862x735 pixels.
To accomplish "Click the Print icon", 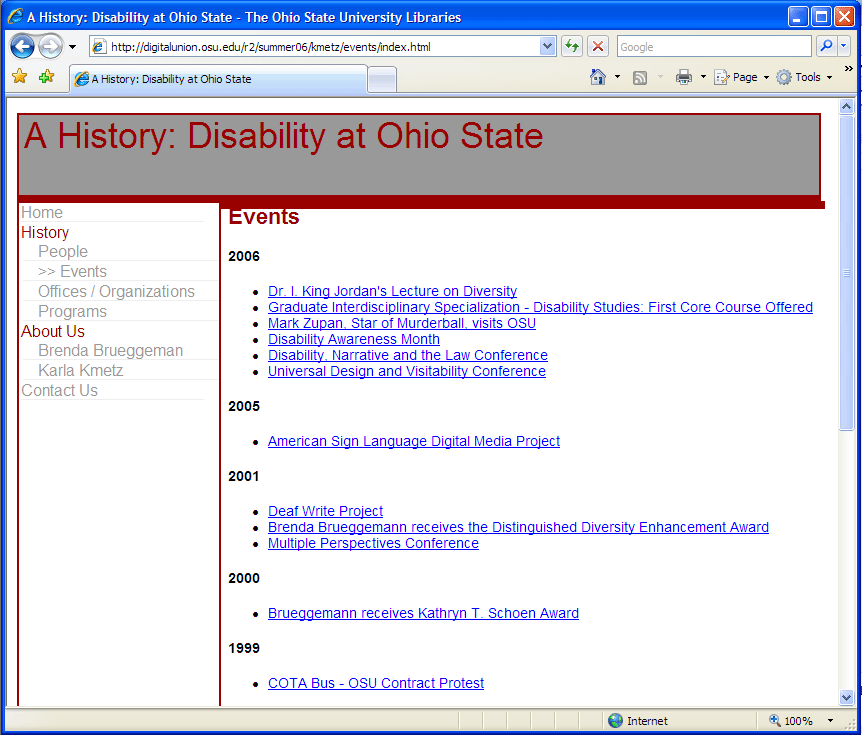I will click(684, 77).
